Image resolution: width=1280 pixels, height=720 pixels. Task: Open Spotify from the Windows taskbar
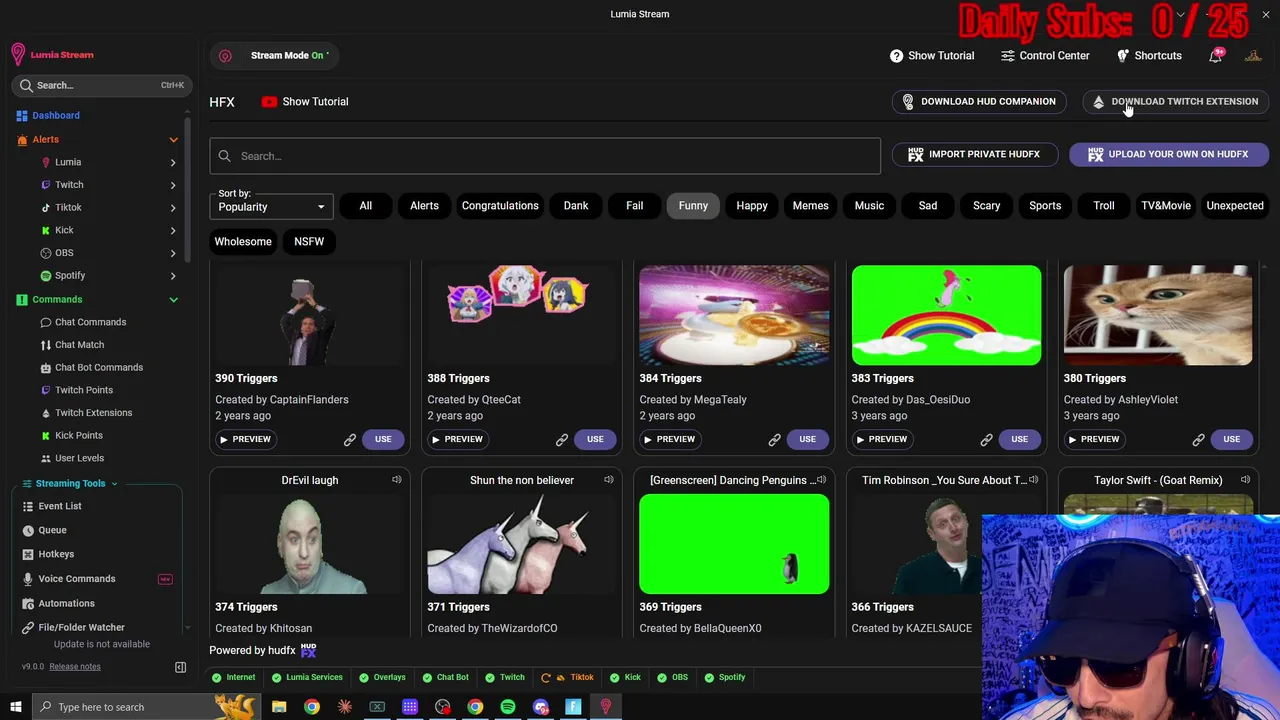click(508, 707)
